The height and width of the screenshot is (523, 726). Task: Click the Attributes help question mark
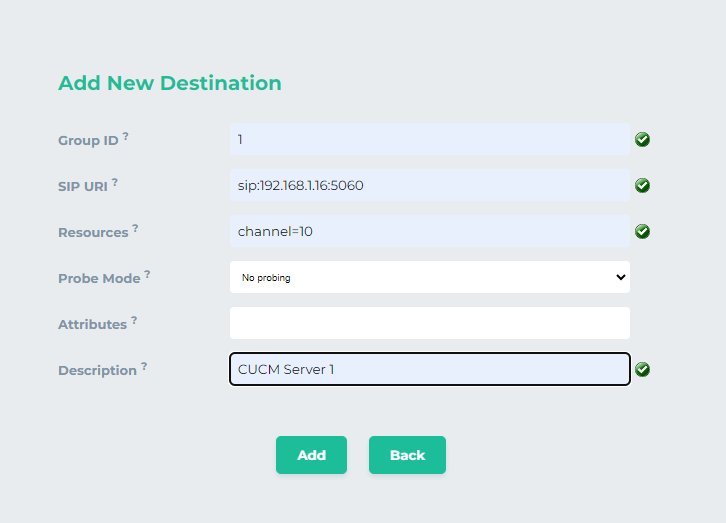coord(134,320)
